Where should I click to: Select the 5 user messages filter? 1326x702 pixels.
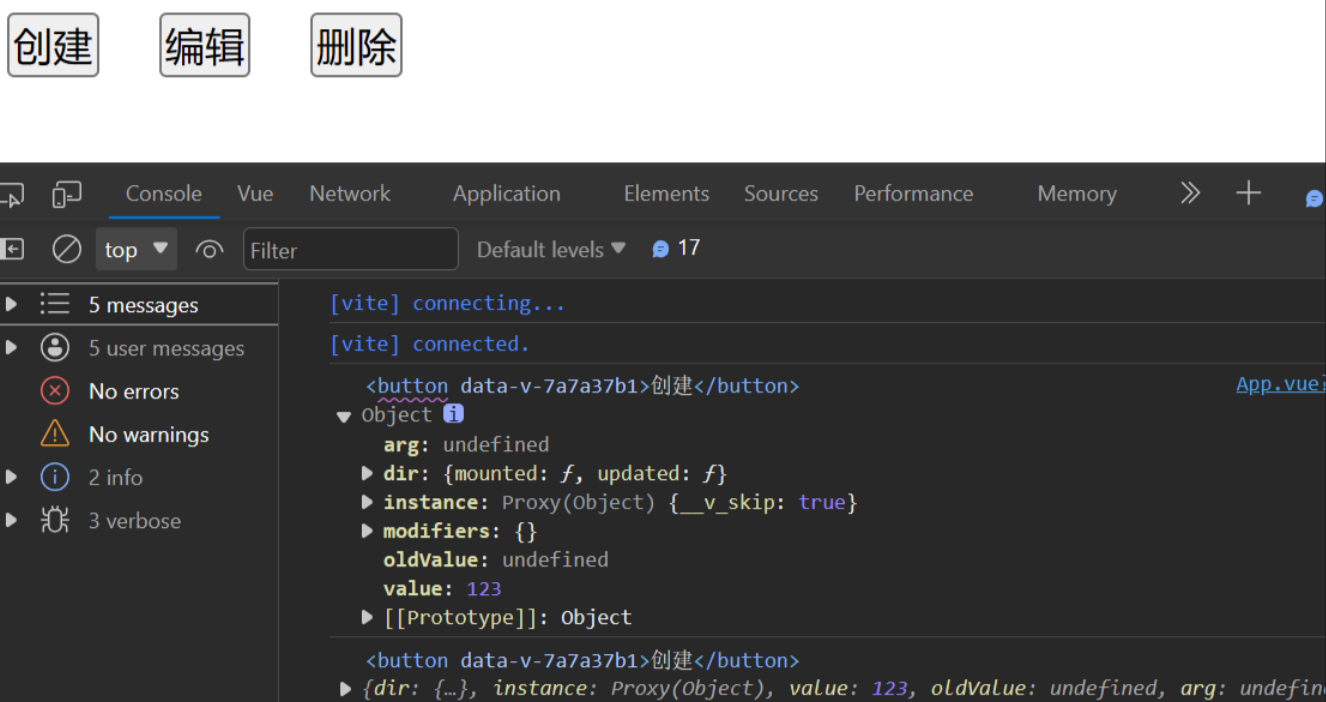(x=165, y=348)
